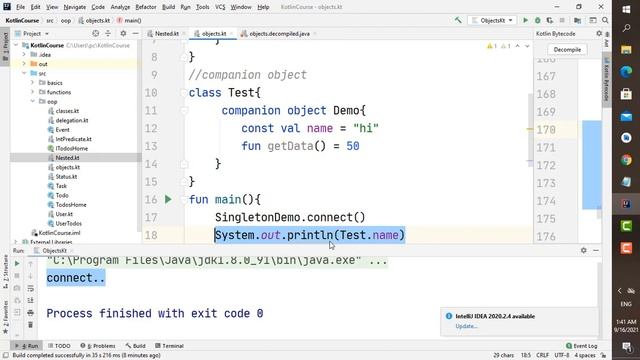Screen dimensions: 640x360
Task: Collapse the KotlinCourse root node
Action: 16,45
